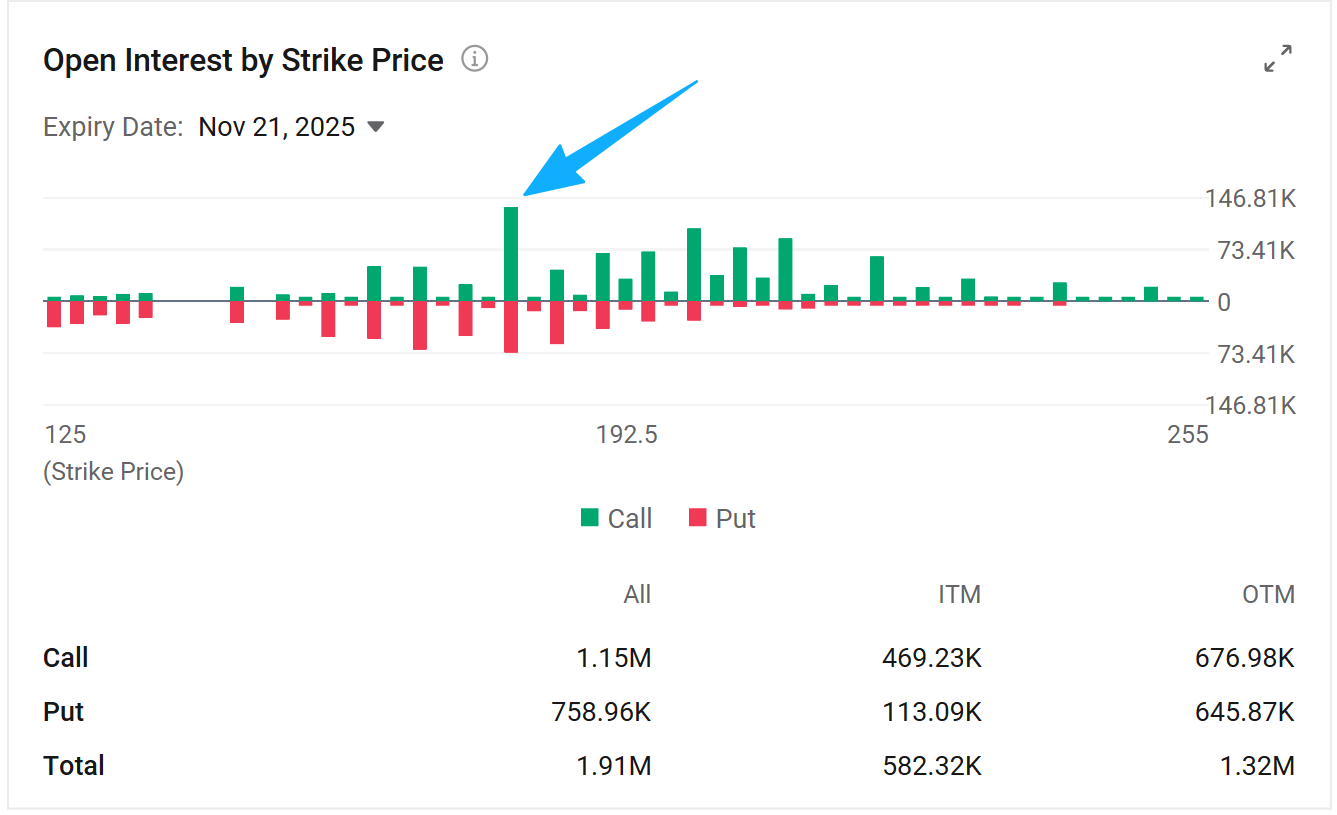Click the Call row label
Image resolution: width=1337 pixels, height=815 pixels.
pyautogui.click(x=66, y=658)
